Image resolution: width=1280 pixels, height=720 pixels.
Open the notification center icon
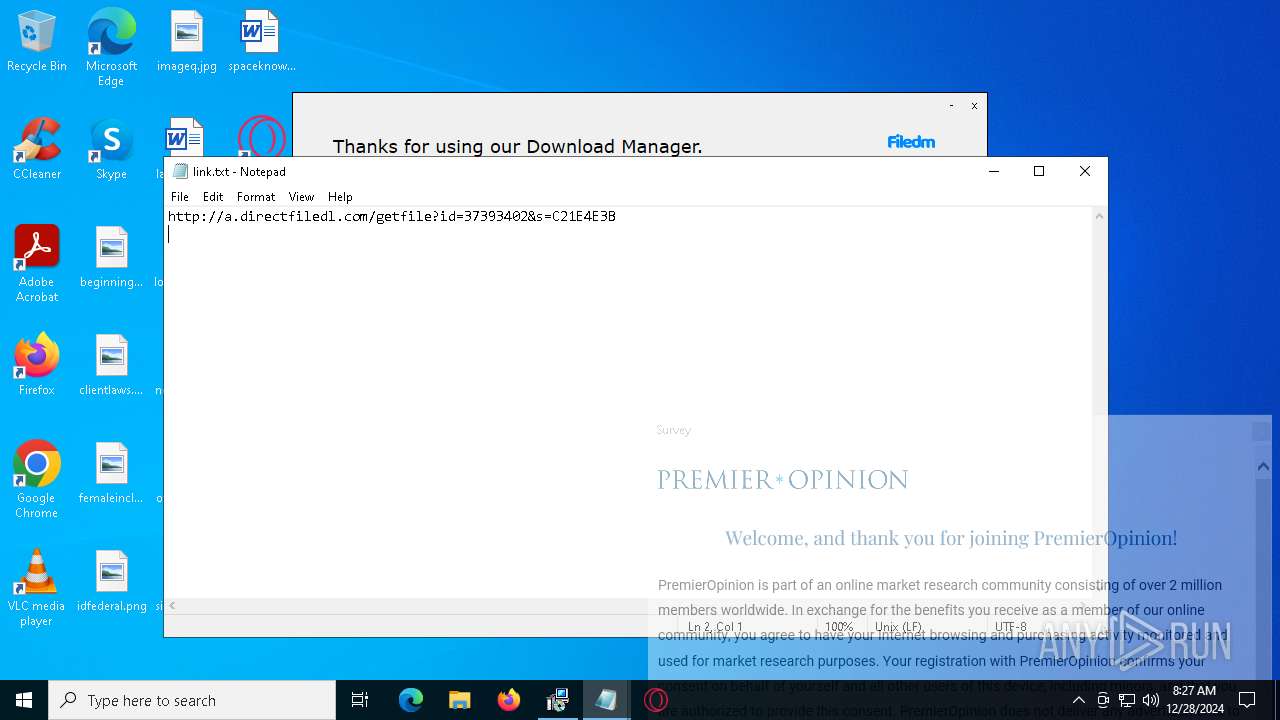1247,700
